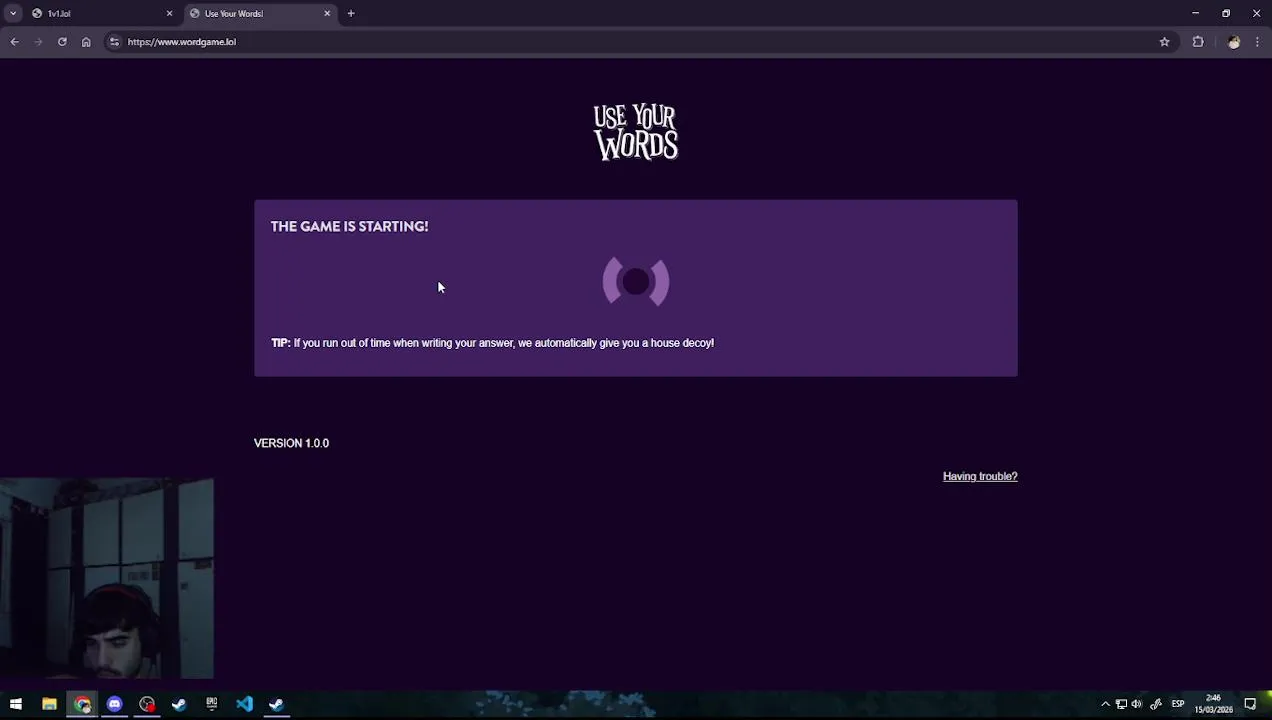View site information for wordgame.lol

[x=114, y=42]
